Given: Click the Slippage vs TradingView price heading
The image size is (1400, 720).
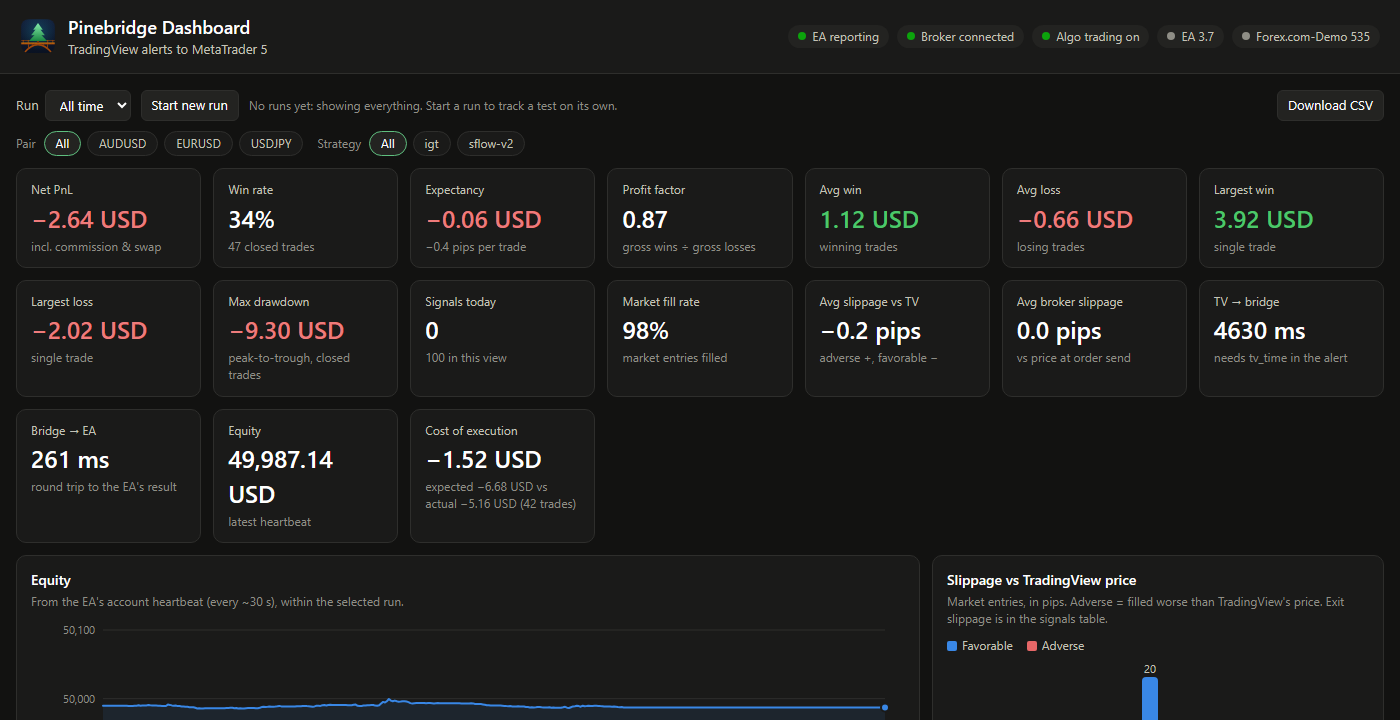Looking at the screenshot, I should click(x=1041, y=580).
